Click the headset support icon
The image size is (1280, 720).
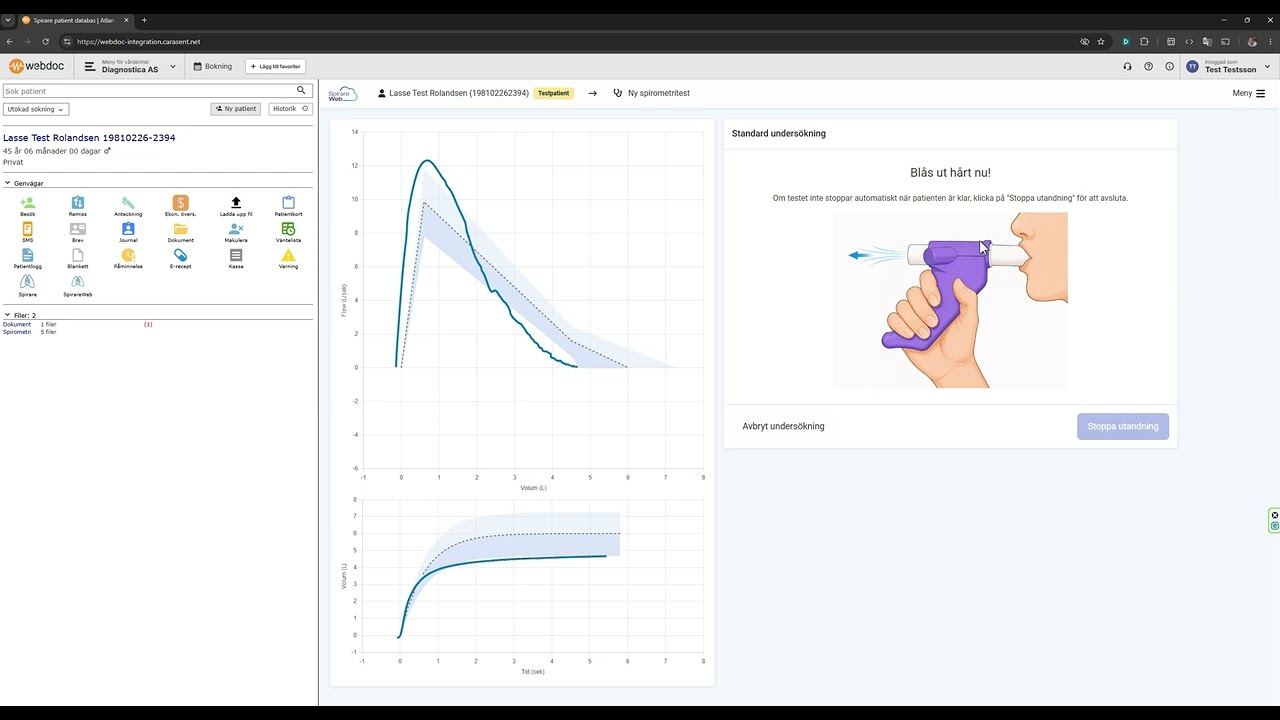click(1127, 67)
